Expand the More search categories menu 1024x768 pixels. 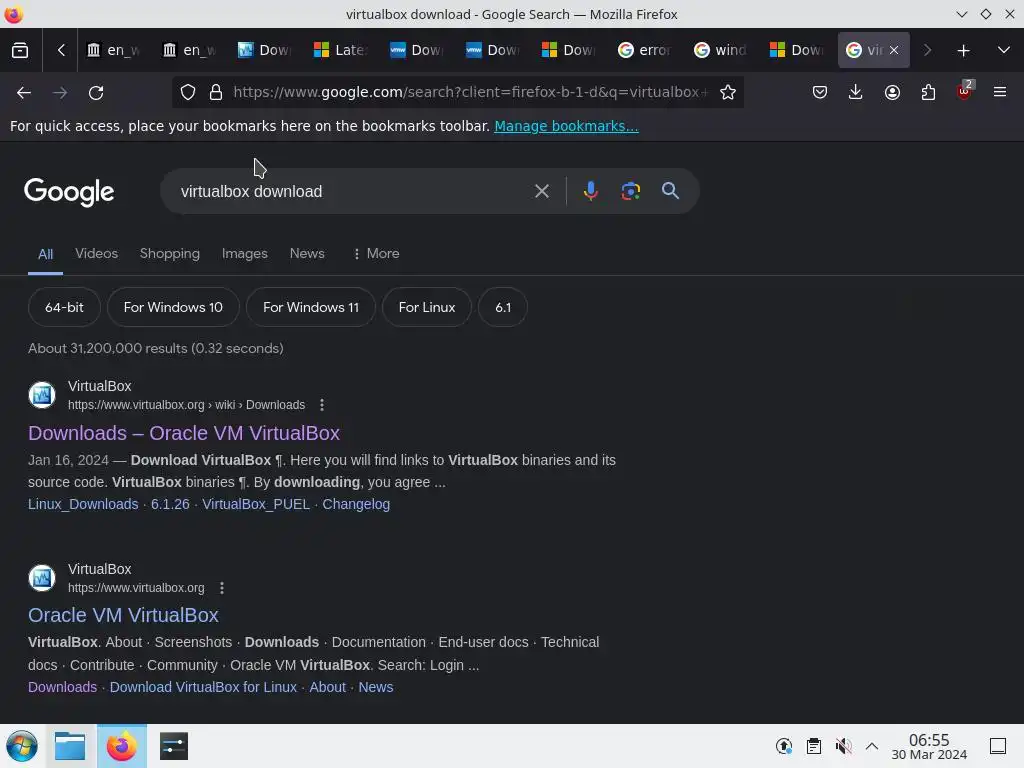coord(376,253)
